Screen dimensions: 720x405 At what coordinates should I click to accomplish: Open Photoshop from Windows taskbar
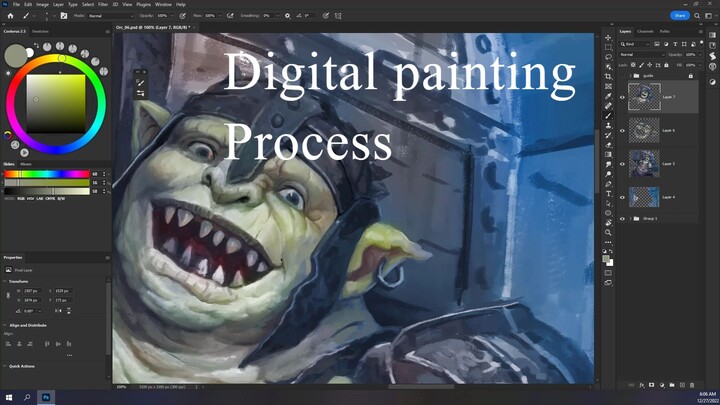(x=46, y=397)
